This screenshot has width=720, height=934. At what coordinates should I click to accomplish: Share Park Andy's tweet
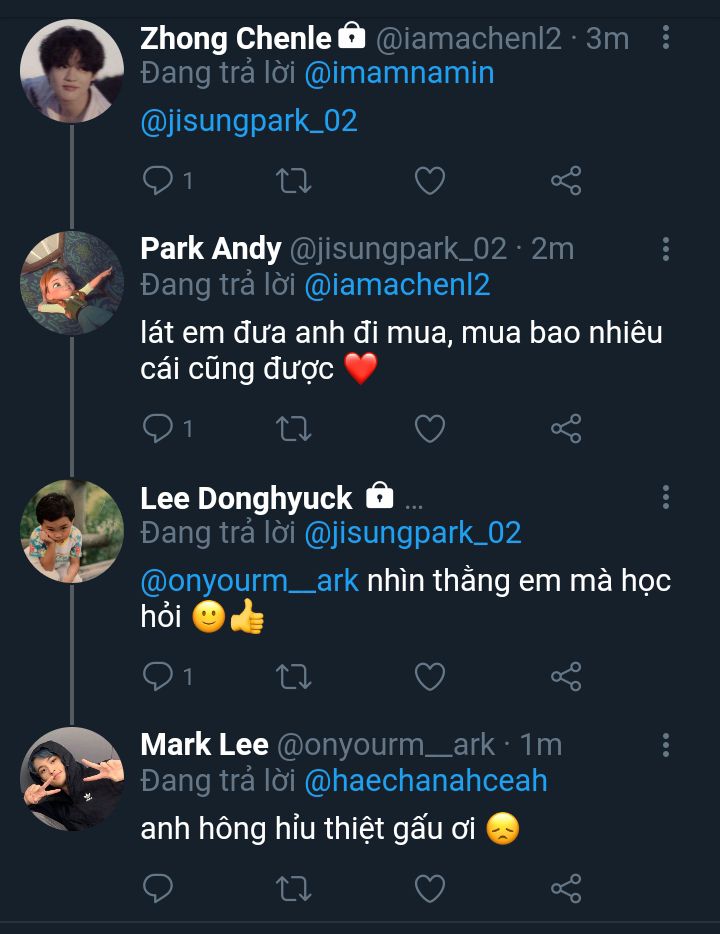pyautogui.click(x=566, y=429)
